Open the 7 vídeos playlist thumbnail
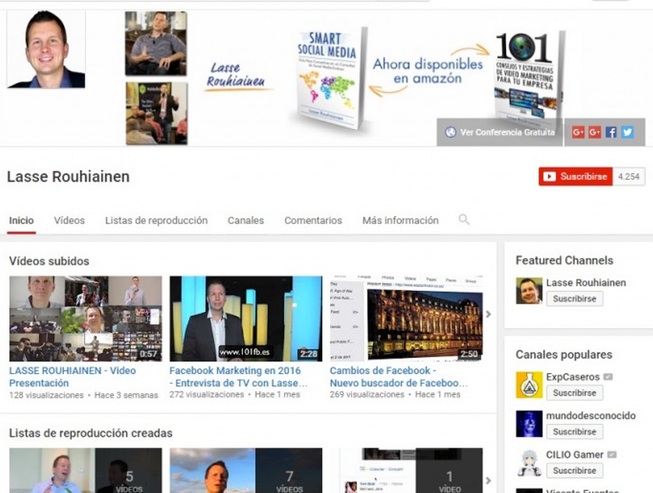The height and width of the screenshot is (493, 653). (x=246, y=471)
